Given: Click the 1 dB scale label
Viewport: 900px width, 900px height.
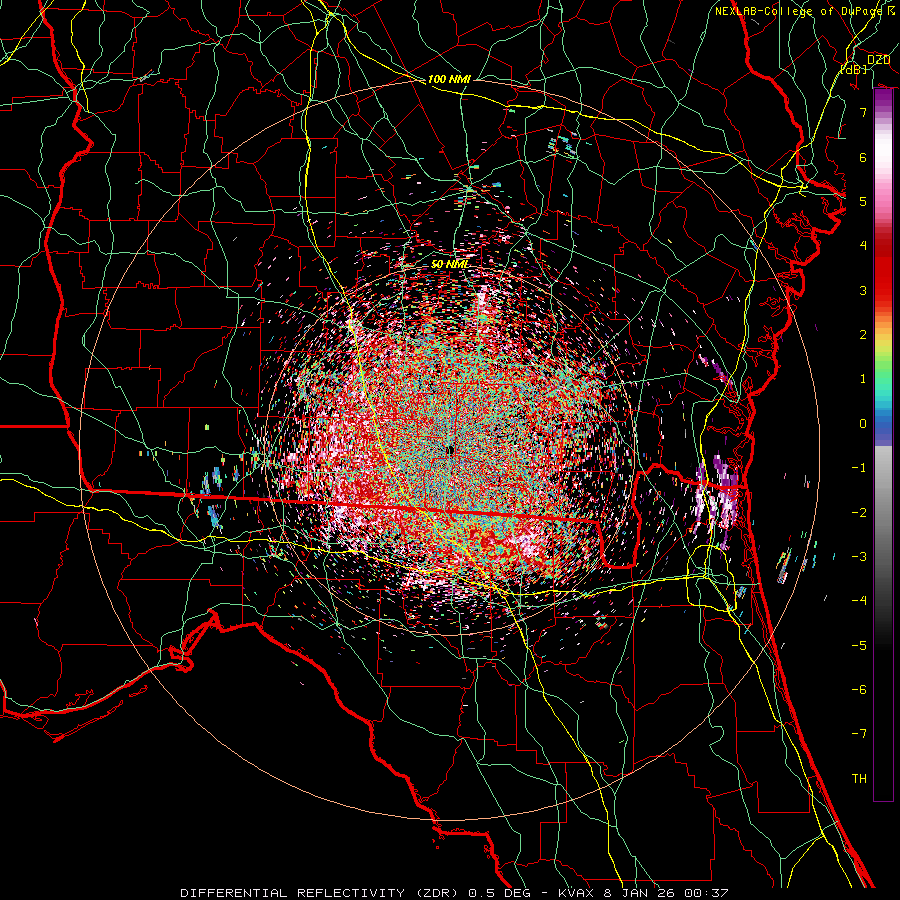Looking at the screenshot, I should coord(863,379).
